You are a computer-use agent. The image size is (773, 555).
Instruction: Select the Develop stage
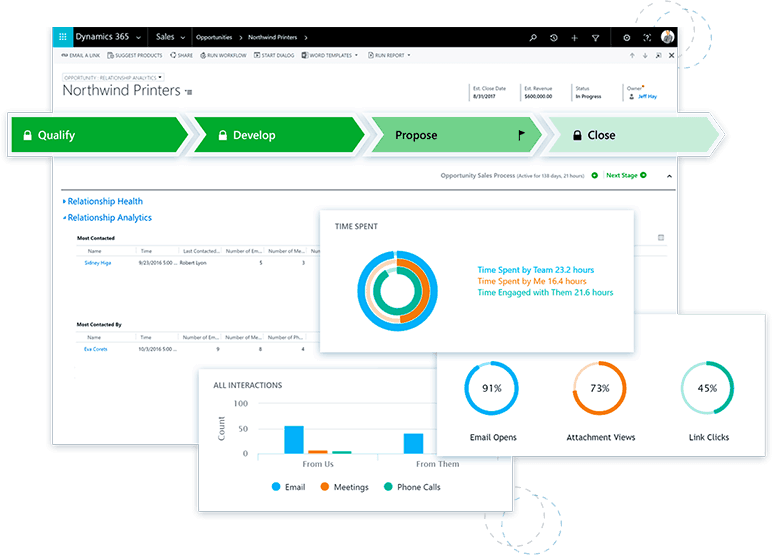click(x=280, y=135)
